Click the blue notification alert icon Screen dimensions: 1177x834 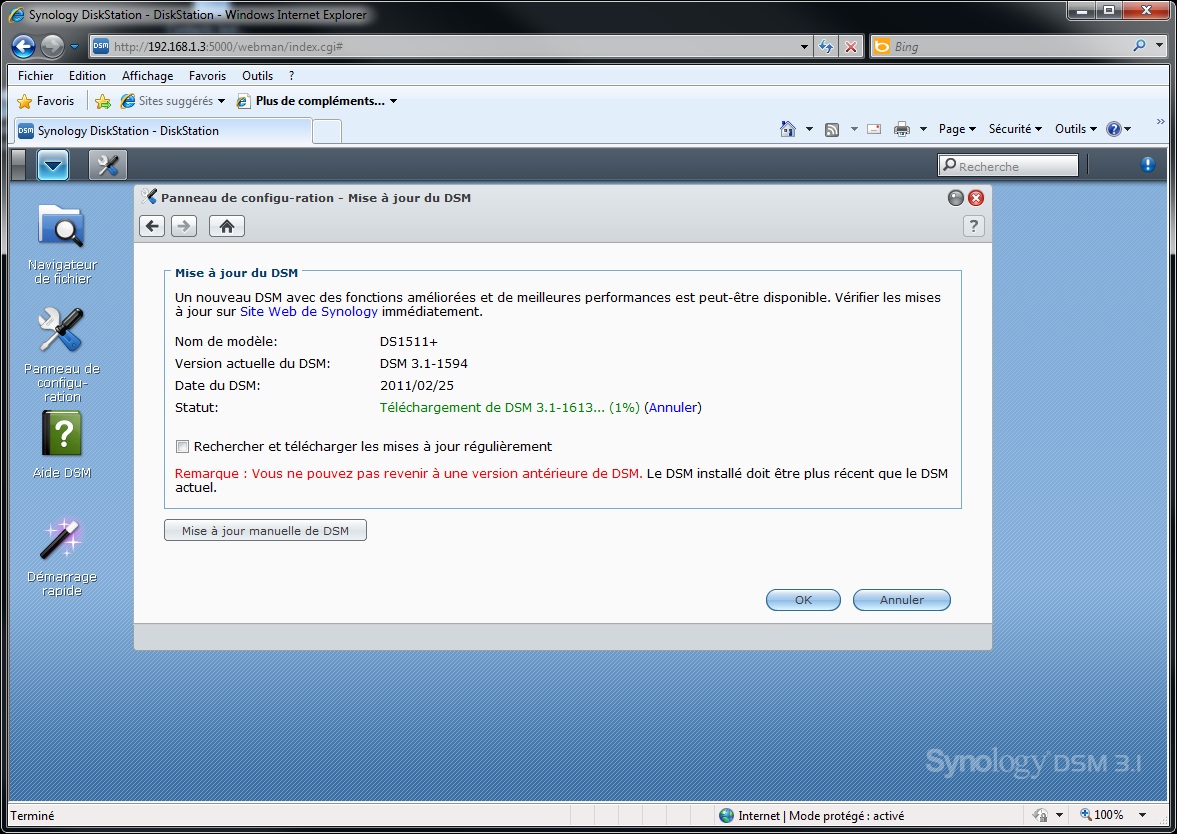tap(1148, 165)
